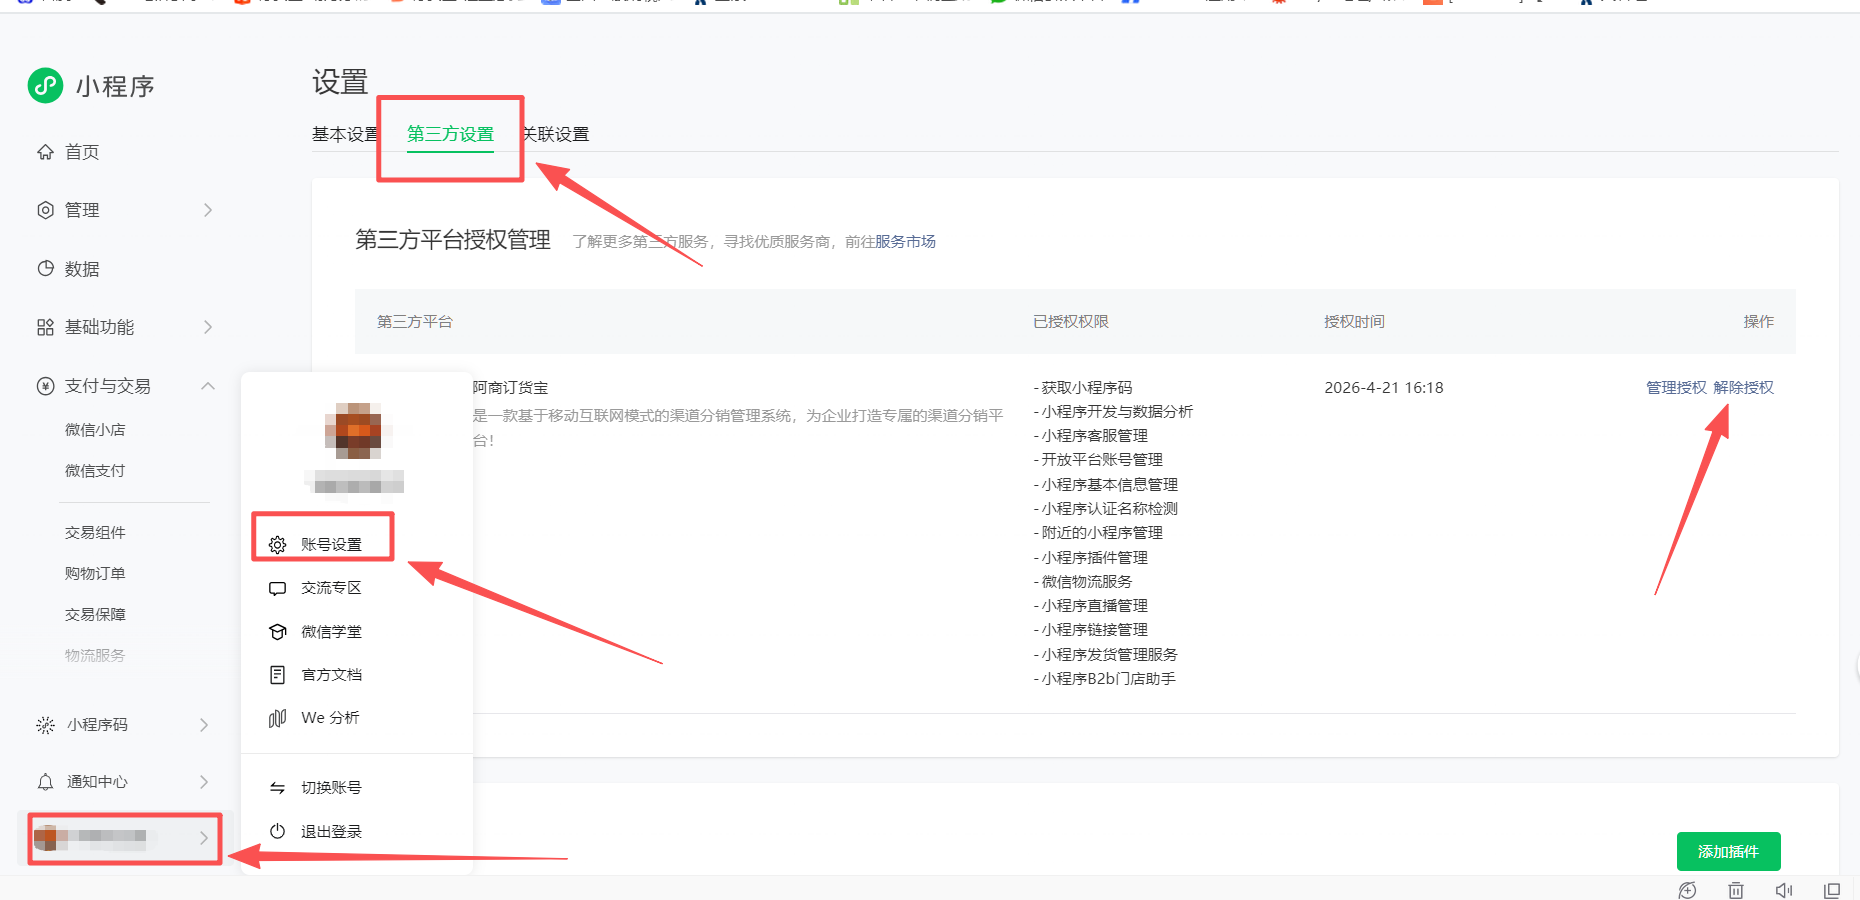Click the 微信学堂 graduation cap icon
Viewport: 1860px width, 900px height.
[278, 632]
